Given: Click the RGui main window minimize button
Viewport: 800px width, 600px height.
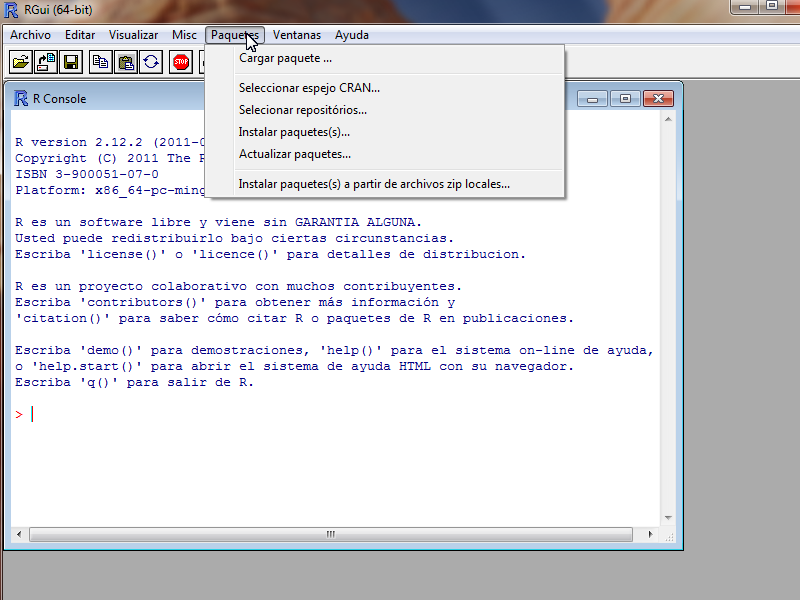Looking at the screenshot, I should [x=745, y=7].
